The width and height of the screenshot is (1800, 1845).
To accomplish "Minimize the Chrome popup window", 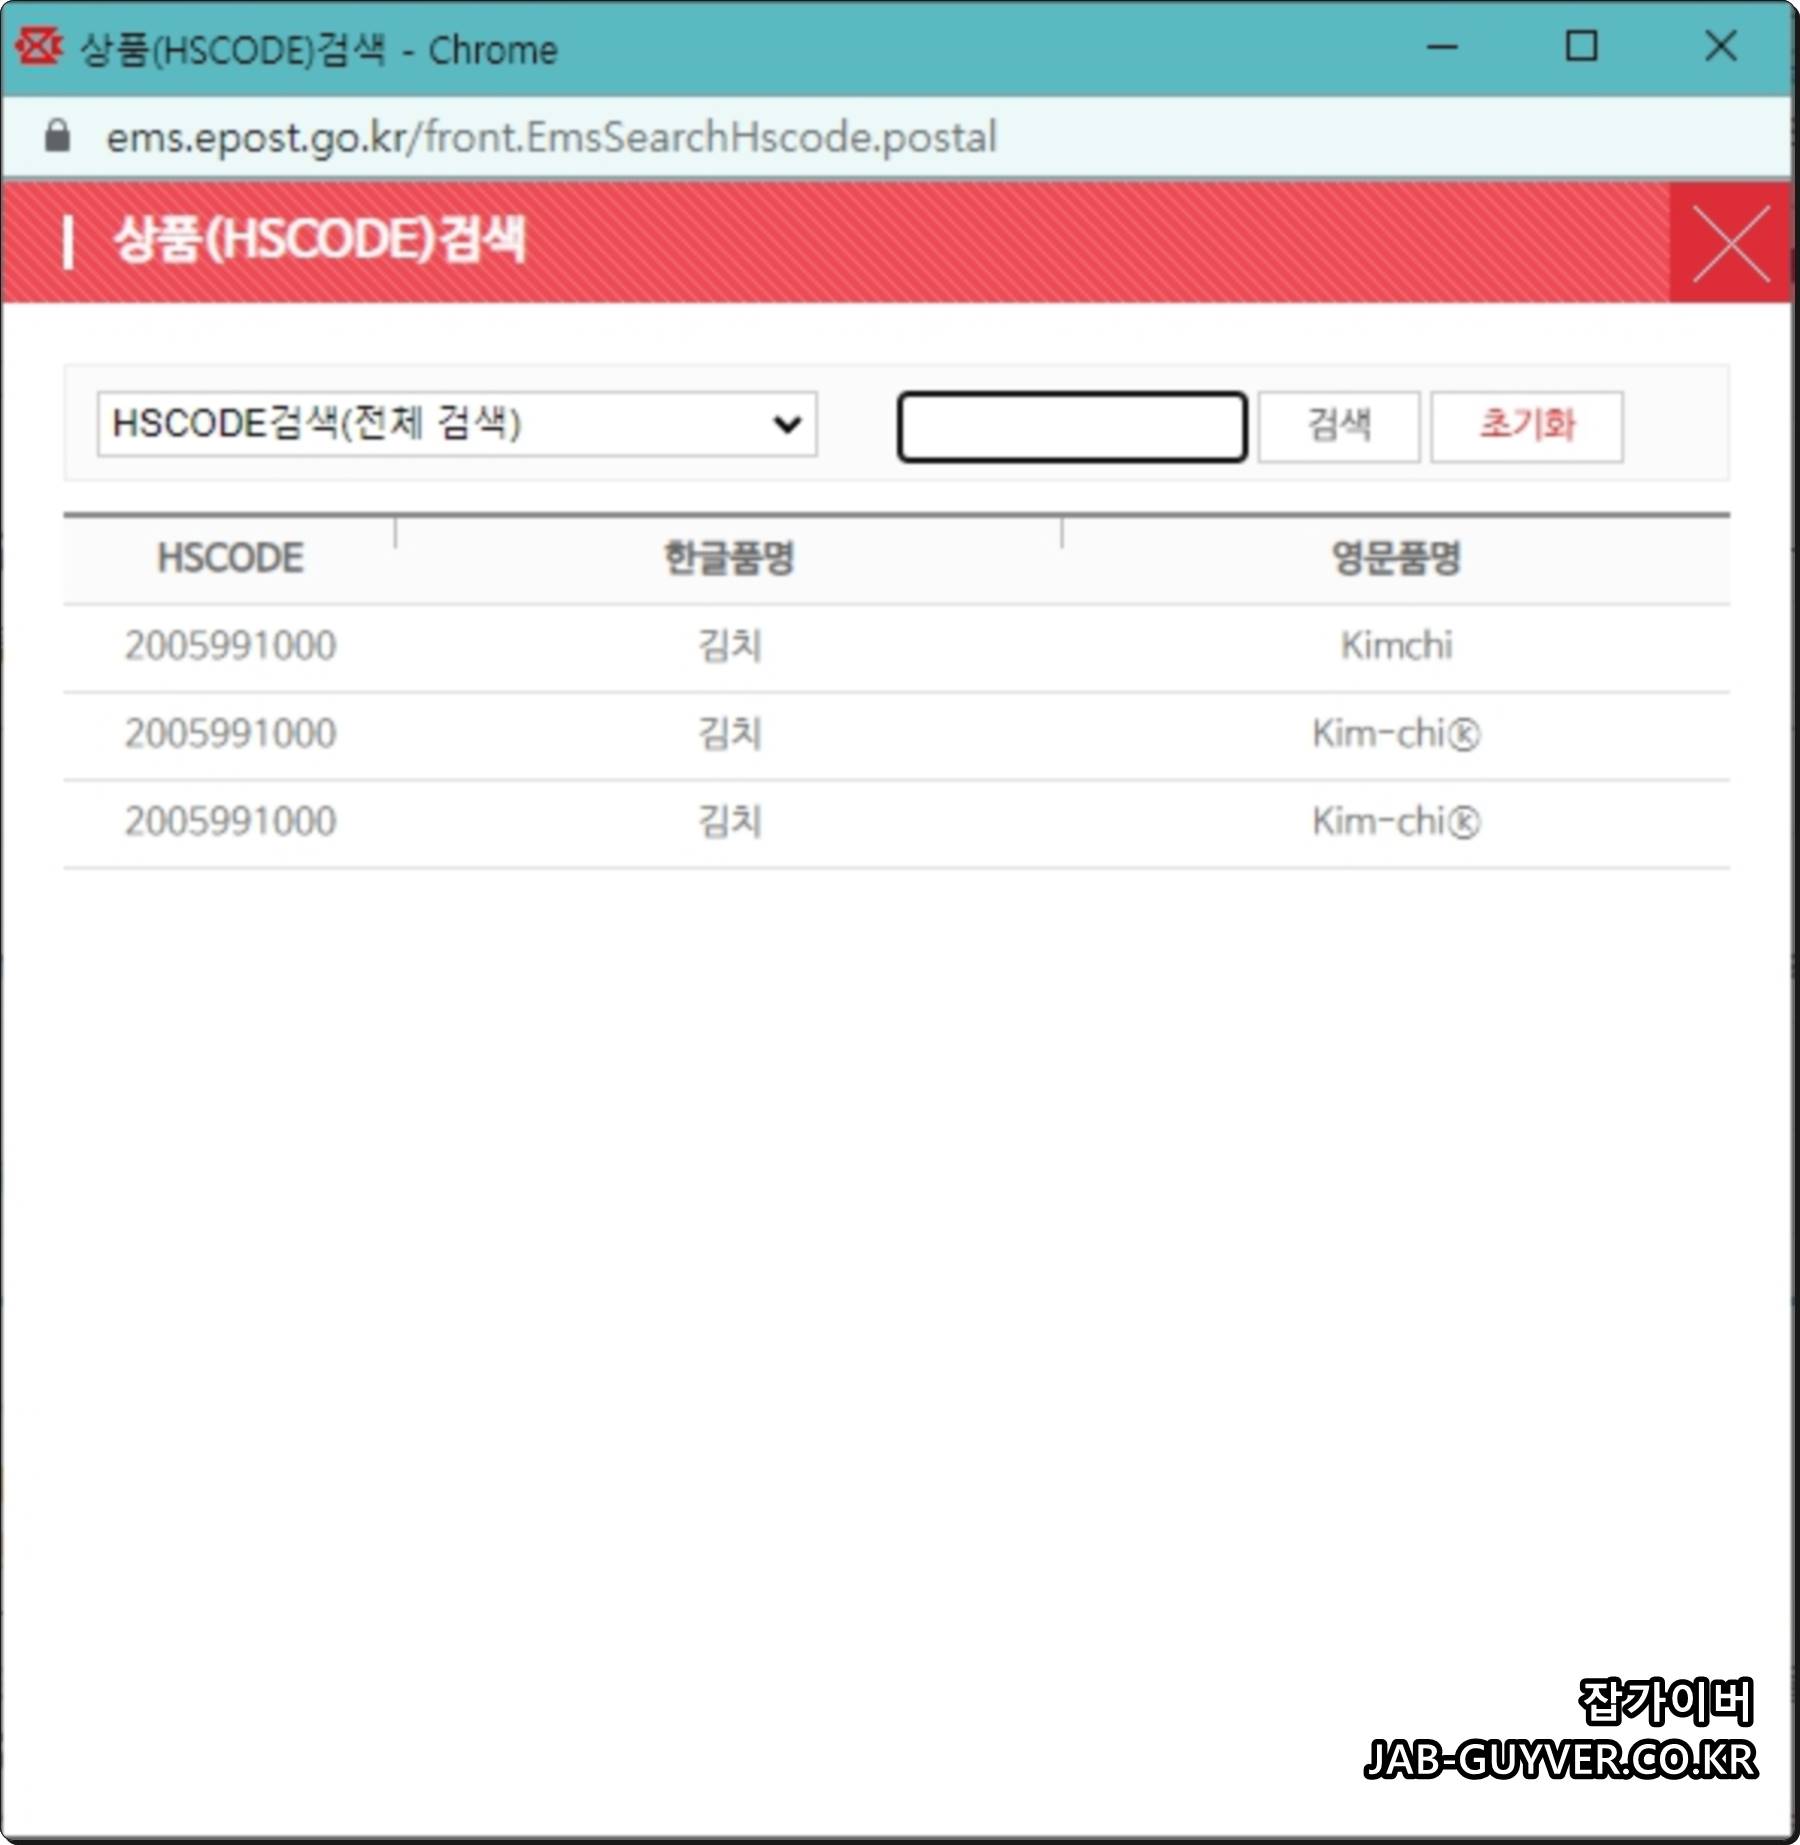I will coord(1442,47).
